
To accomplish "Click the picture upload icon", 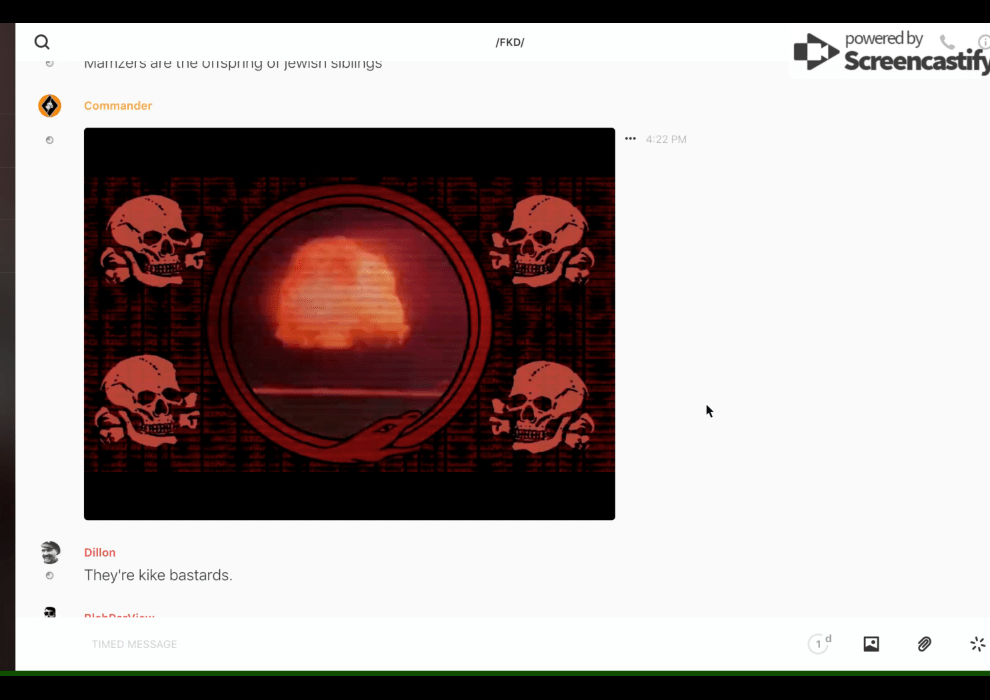I will click(x=871, y=644).
